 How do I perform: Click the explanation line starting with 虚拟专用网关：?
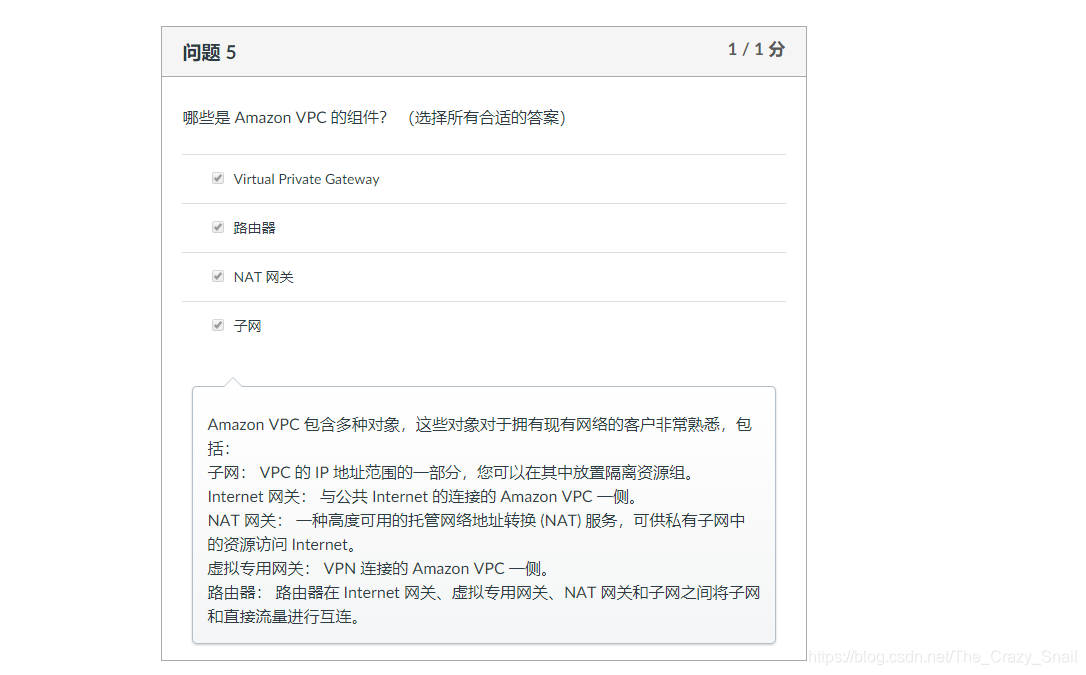[380, 568]
